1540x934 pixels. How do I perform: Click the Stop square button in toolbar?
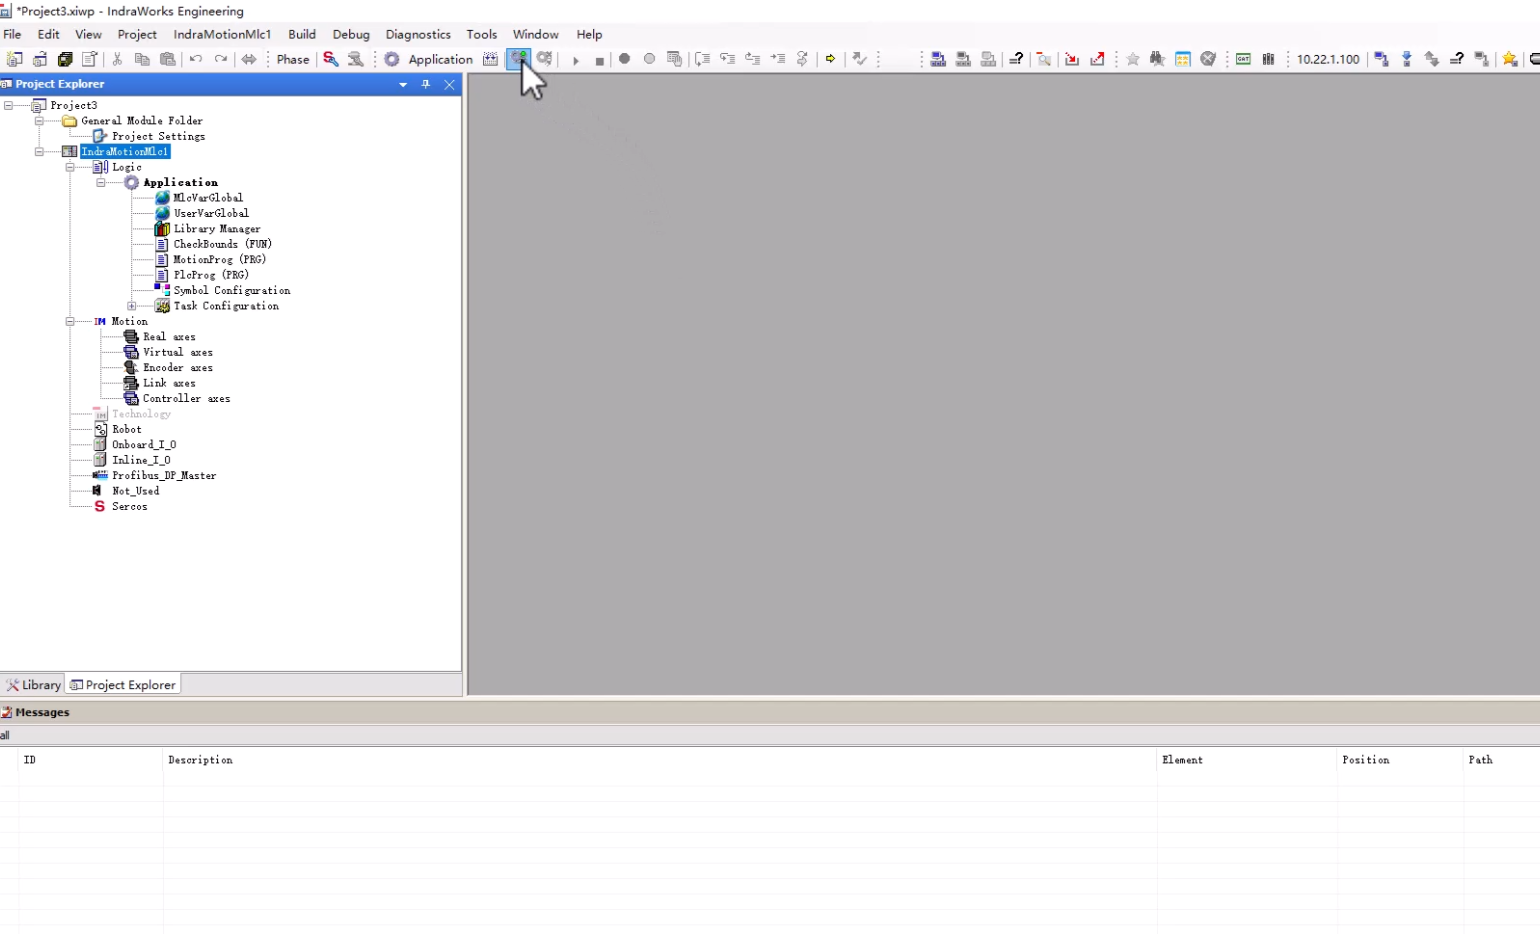(x=600, y=60)
